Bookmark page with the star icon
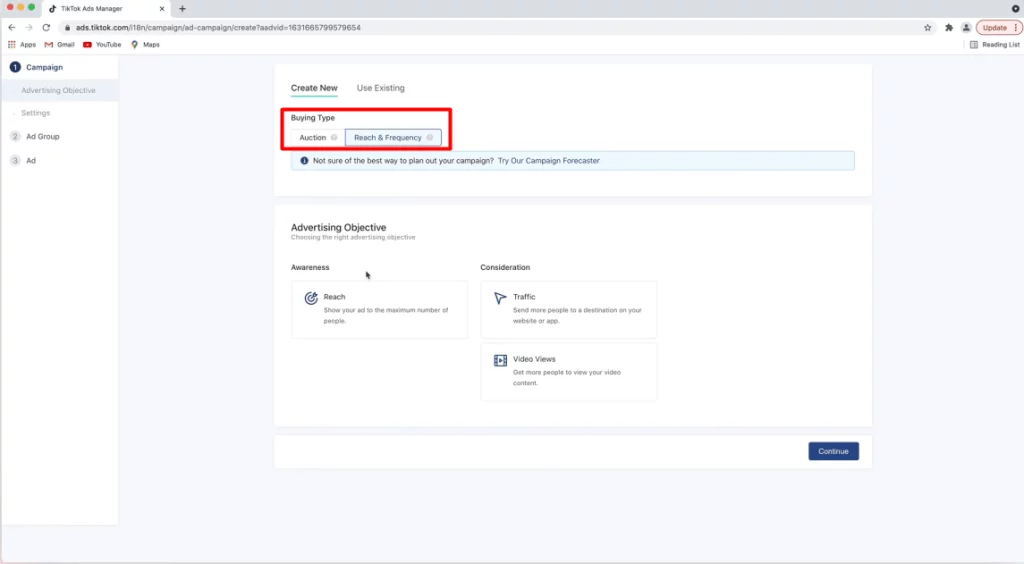This screenshot has width=1024, height=564. click(x=927, y=27)
